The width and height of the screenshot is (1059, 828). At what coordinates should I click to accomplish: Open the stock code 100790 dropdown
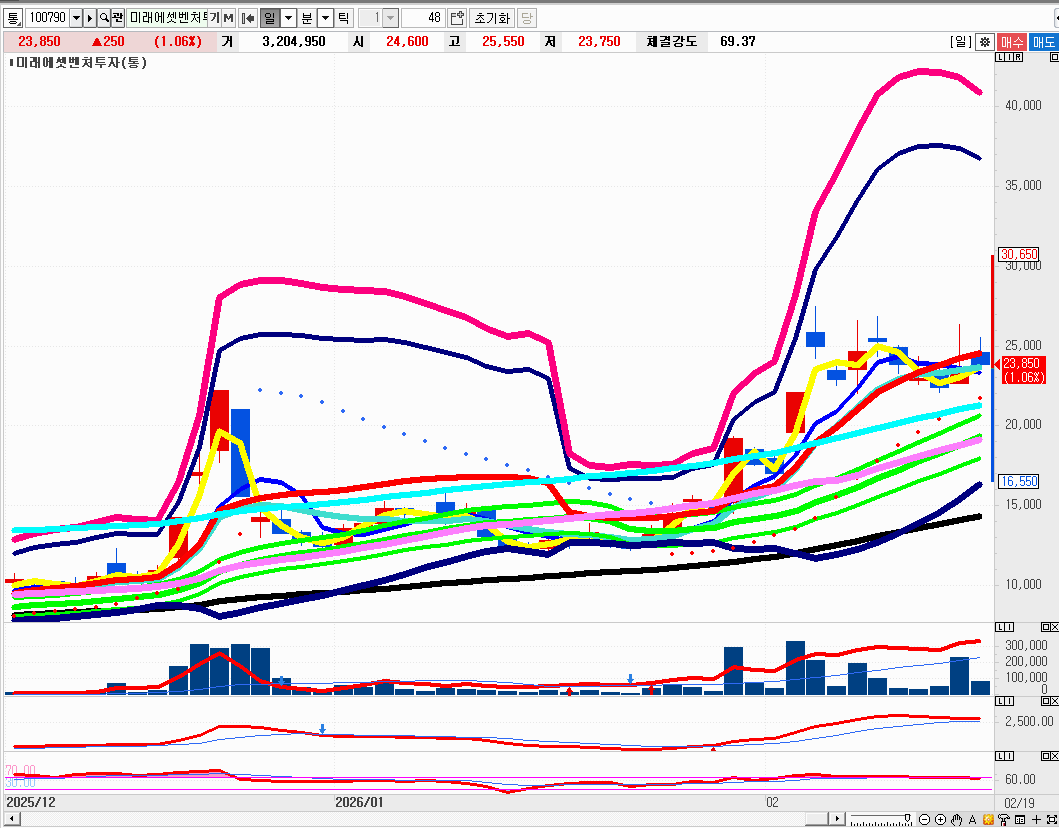76,18
